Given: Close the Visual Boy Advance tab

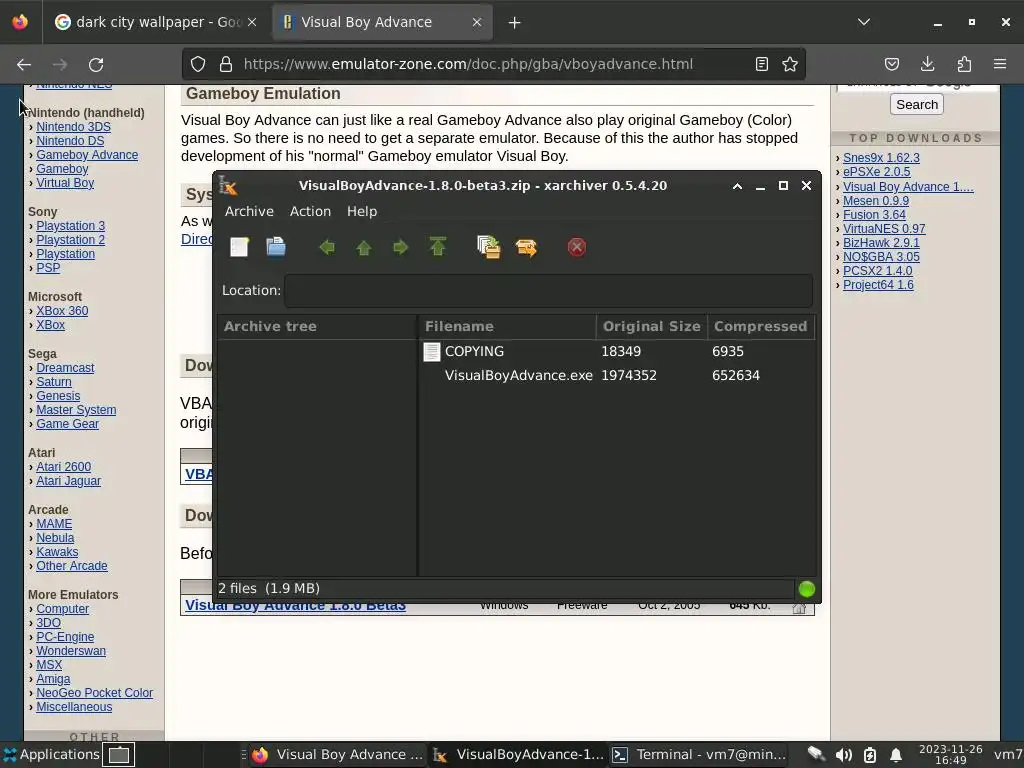Looking at the screenshot, I should pos(477,22).
